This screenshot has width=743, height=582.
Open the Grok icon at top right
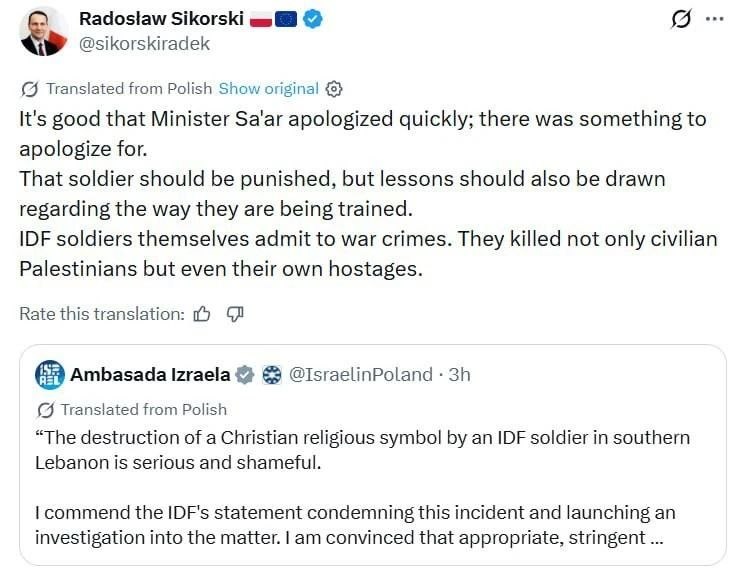682,20
